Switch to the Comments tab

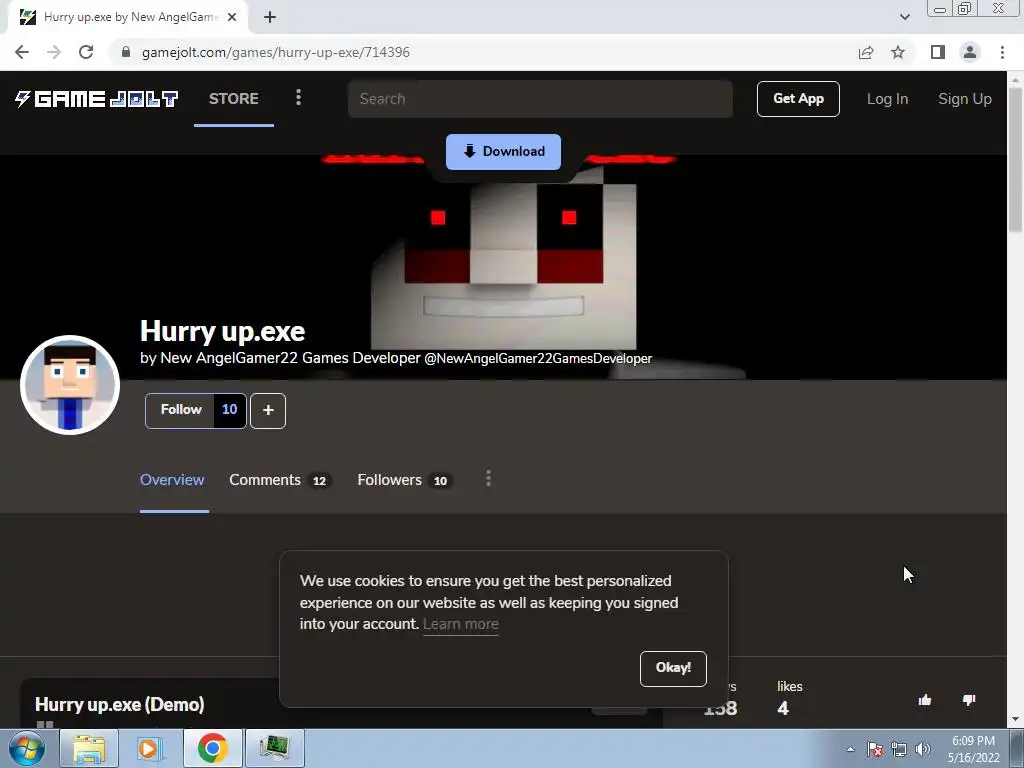click(280, 480)
